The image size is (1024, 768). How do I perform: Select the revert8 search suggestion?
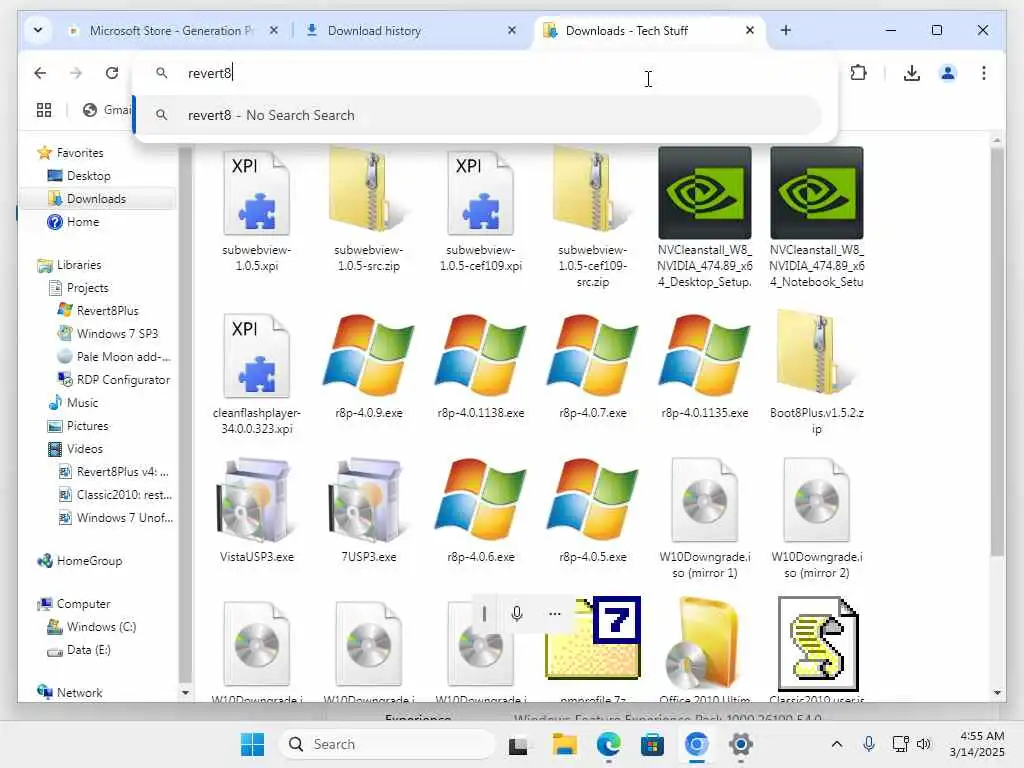(478, 115)
